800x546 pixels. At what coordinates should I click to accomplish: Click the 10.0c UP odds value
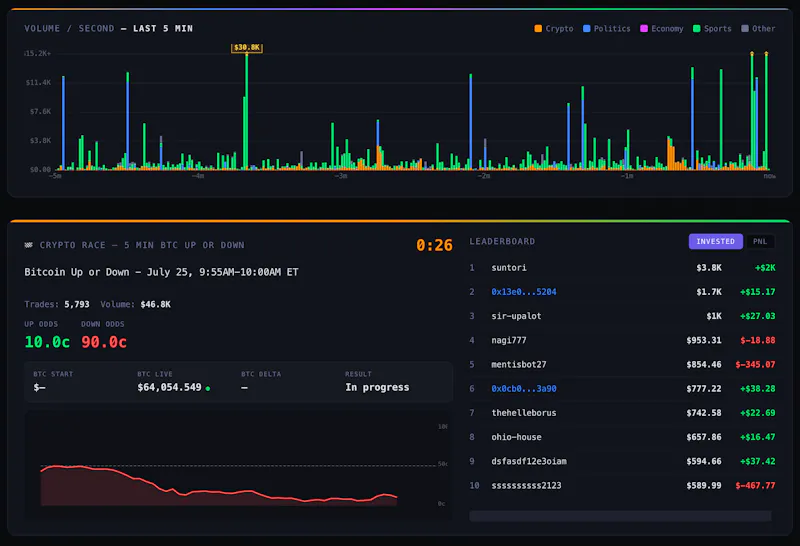(x=47, y=342)
